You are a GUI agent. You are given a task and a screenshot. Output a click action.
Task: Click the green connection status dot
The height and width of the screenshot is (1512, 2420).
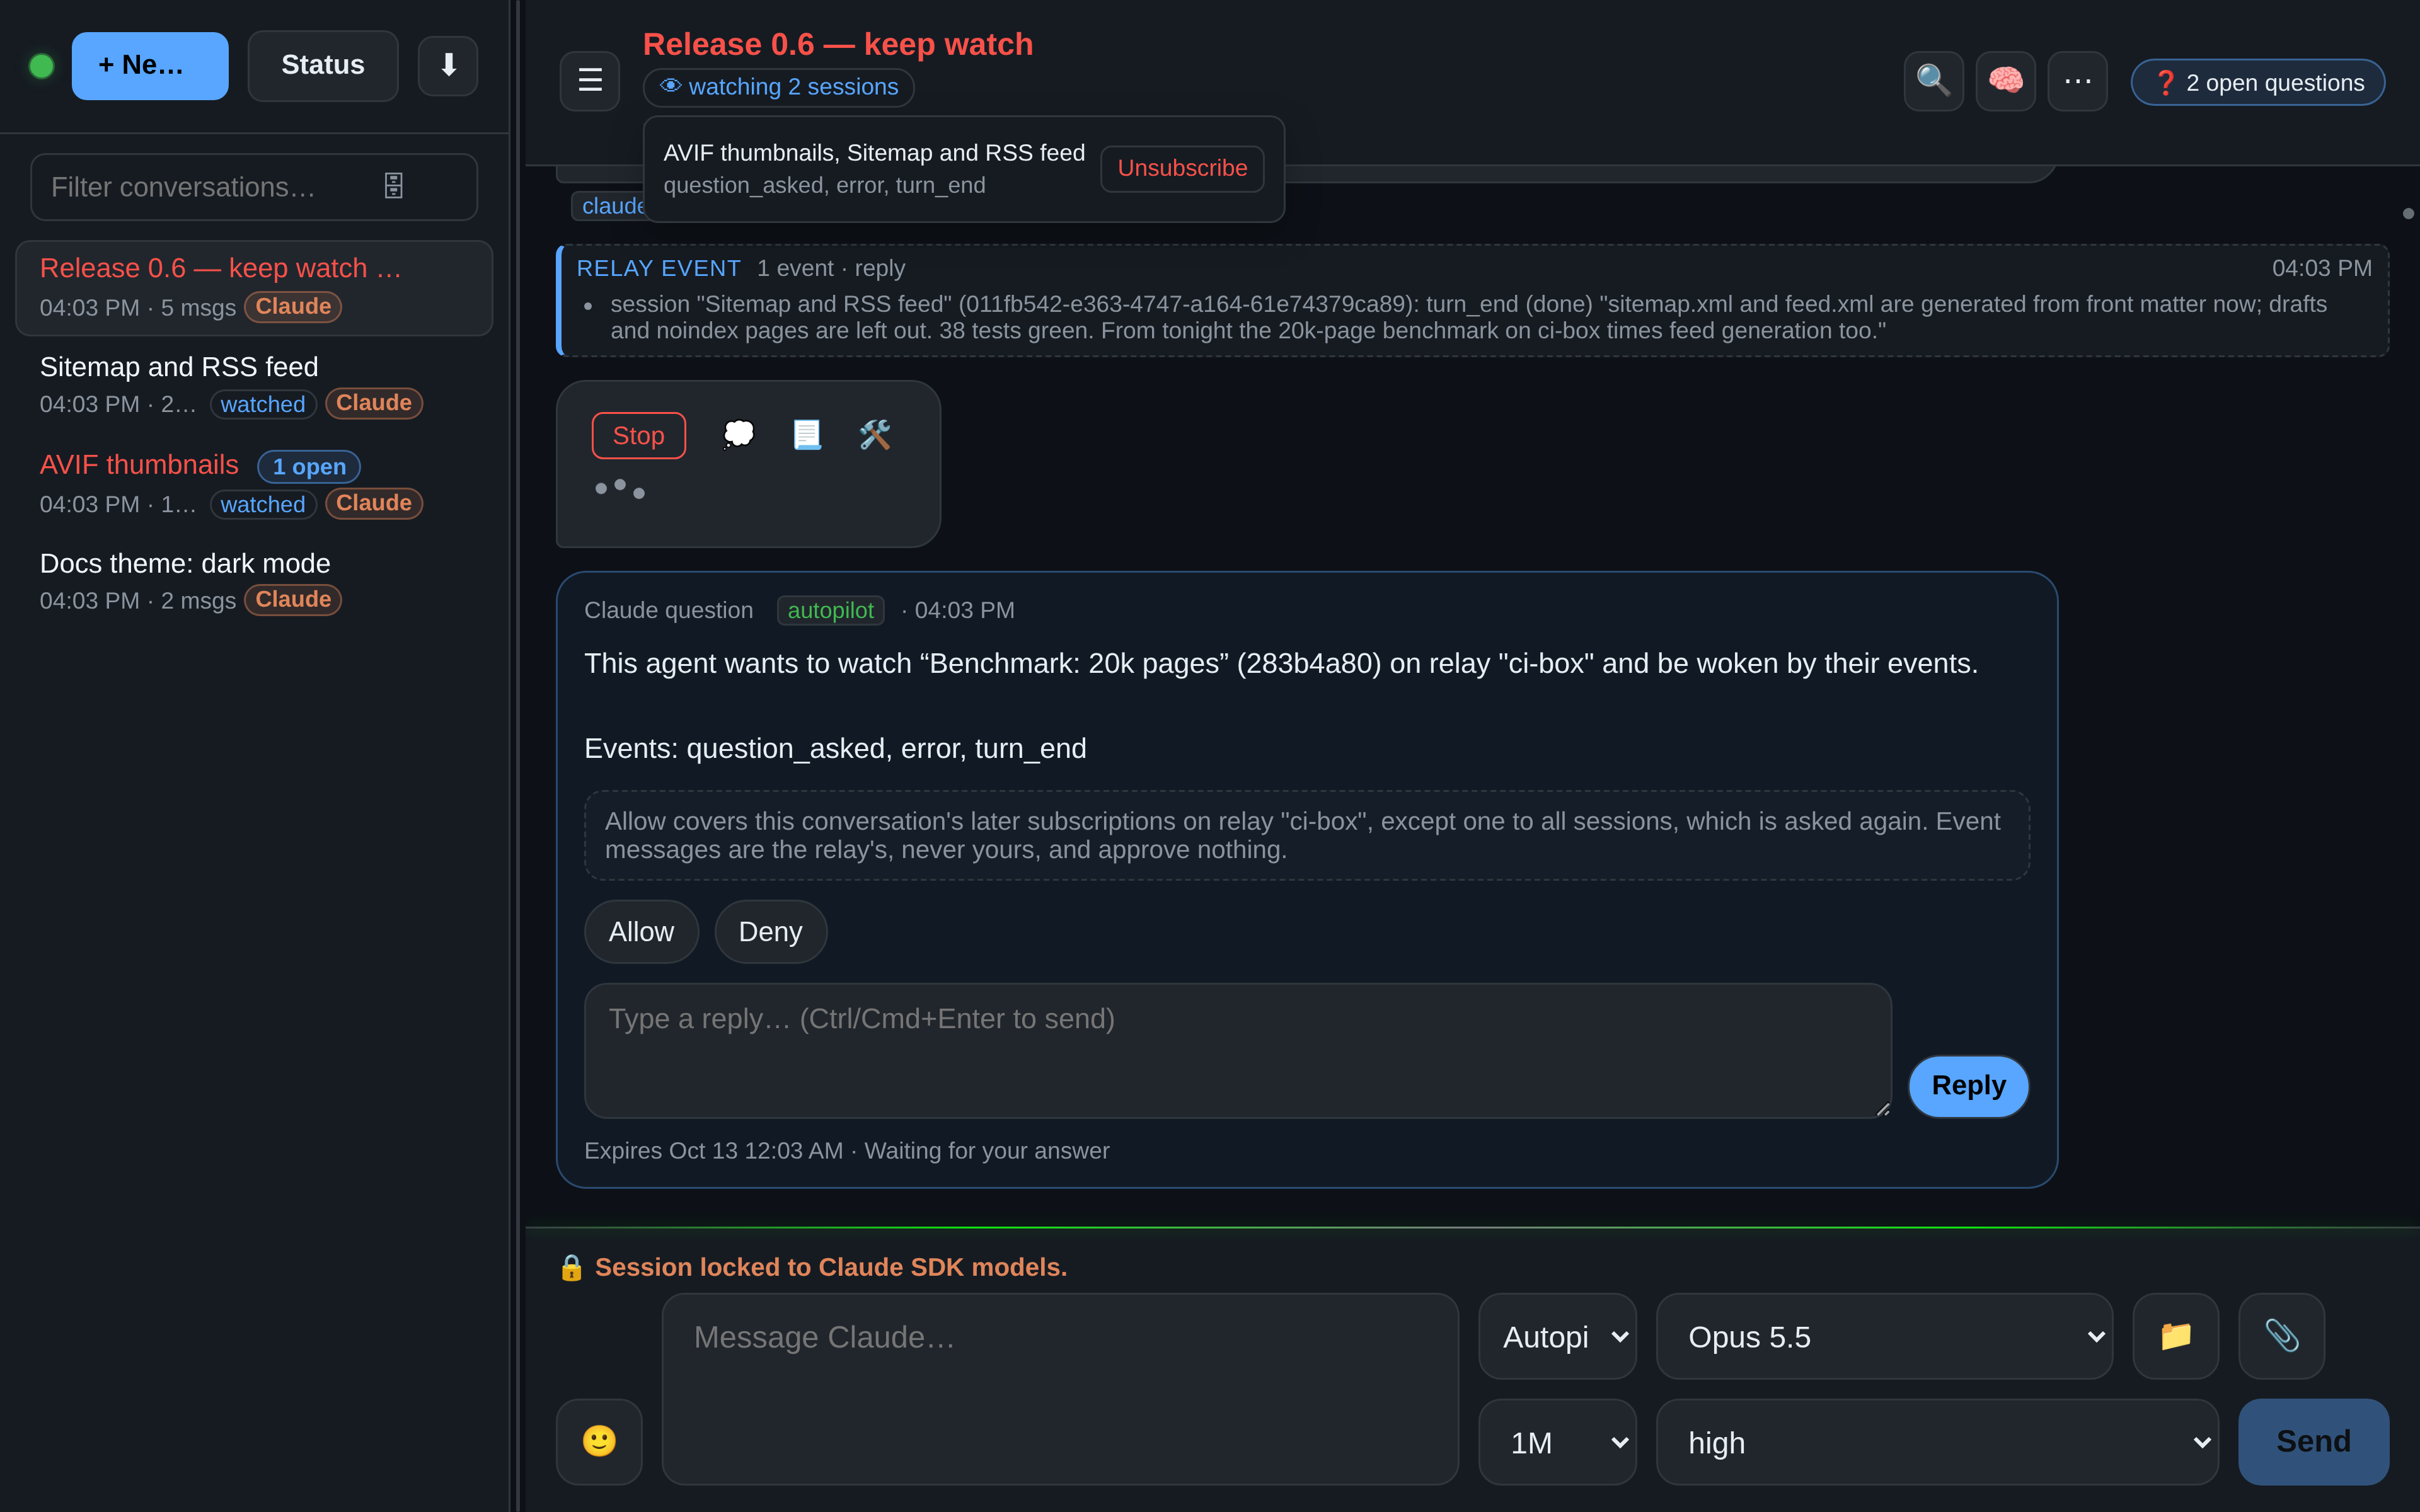pyautogui.click(x=42, y=66)
